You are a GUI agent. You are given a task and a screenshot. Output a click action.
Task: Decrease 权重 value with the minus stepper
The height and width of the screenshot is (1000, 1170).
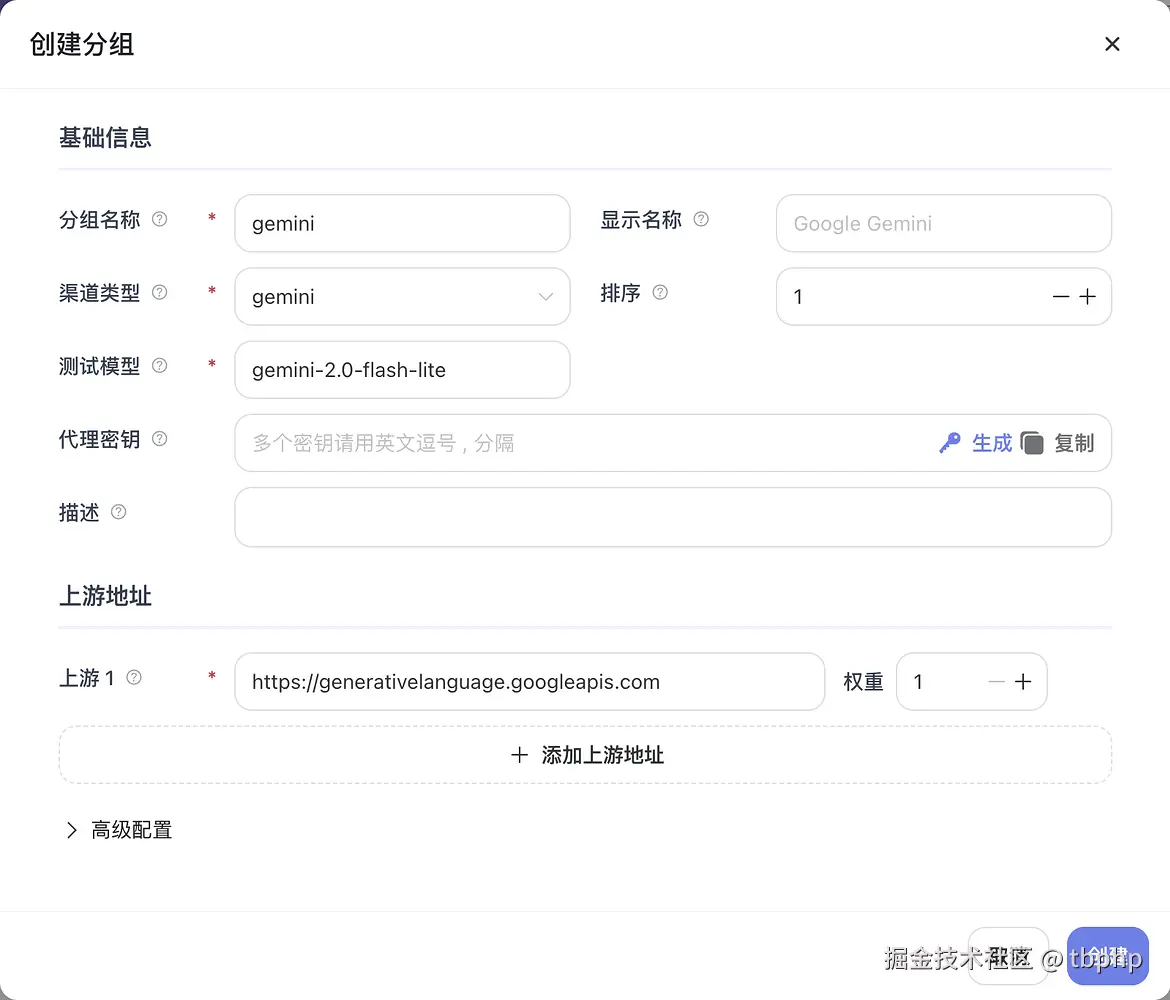tap(995, 681)
